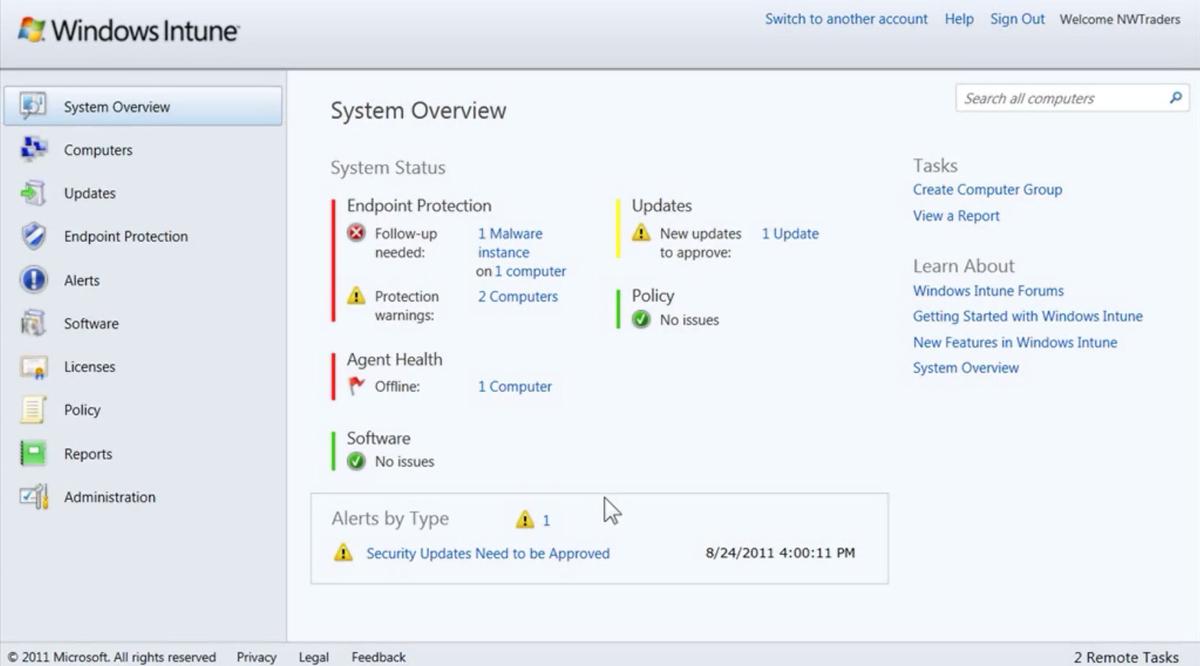
Task: Click the Computers sidebar icon
Action: pyautogui.click(x=33, y=150)
